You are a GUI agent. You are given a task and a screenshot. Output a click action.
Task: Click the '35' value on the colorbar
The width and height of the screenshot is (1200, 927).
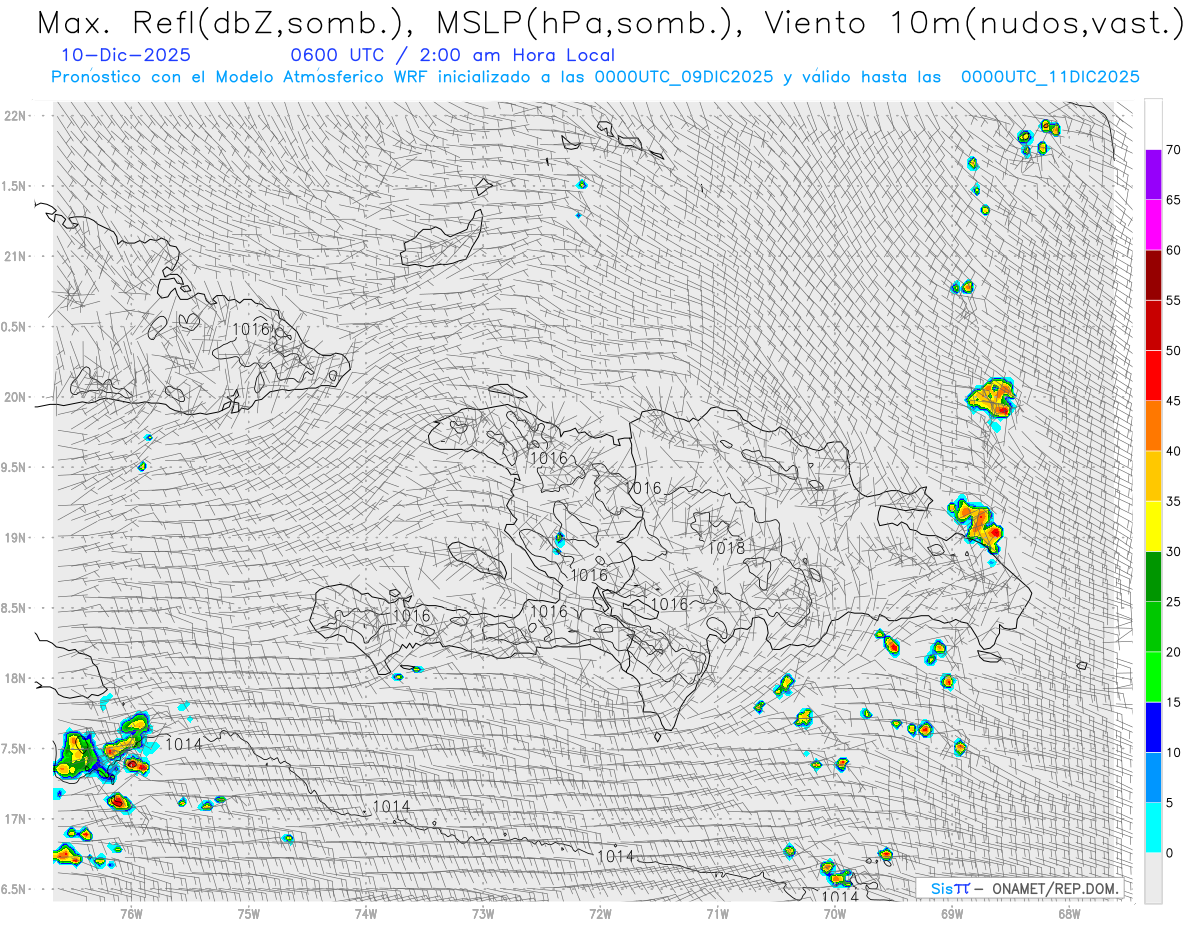pos(1173,501)
